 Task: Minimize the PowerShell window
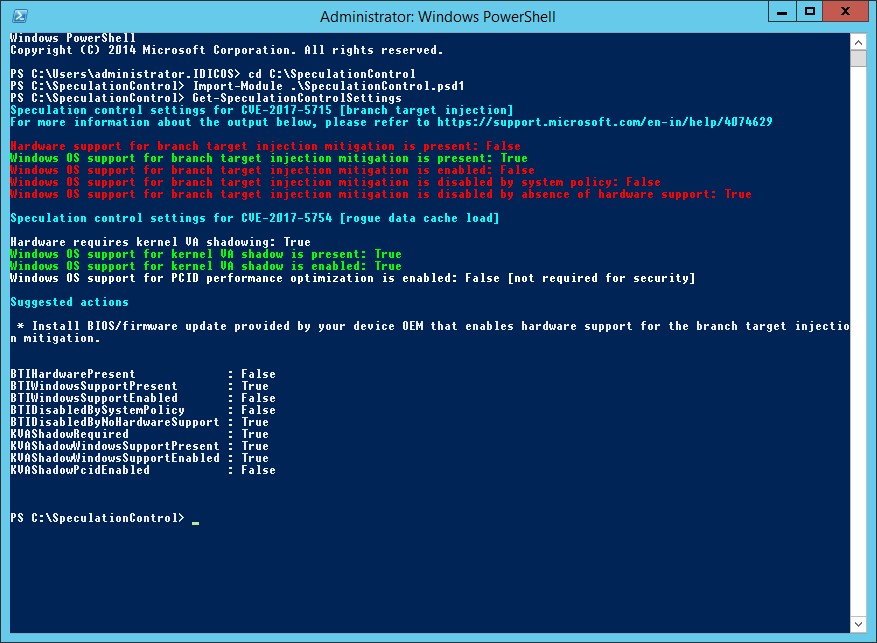(x=782, y=12)
